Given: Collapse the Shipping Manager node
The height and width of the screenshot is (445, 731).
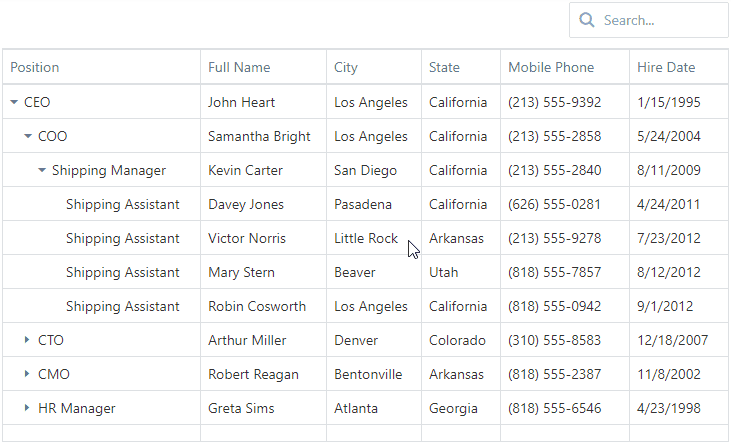Looking at the screenshot, I should [x=42, y=170].
